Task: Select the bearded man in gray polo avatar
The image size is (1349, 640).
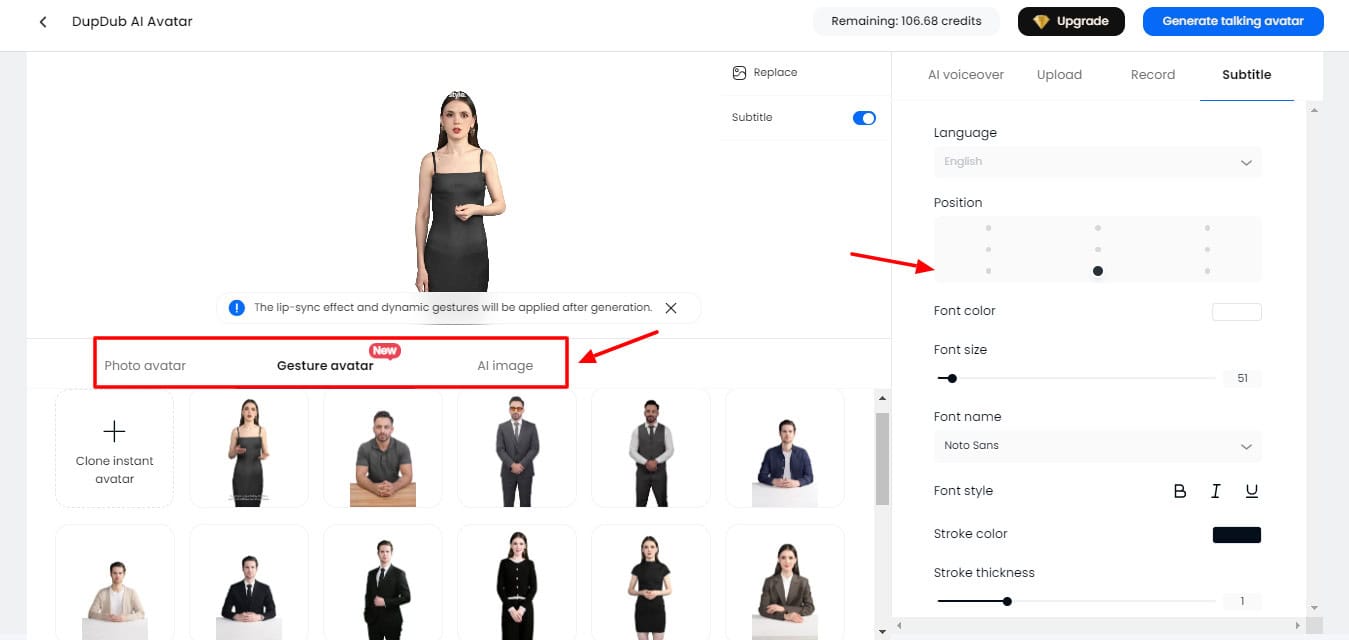Action: pyautogui.click(x=383, y=448)
